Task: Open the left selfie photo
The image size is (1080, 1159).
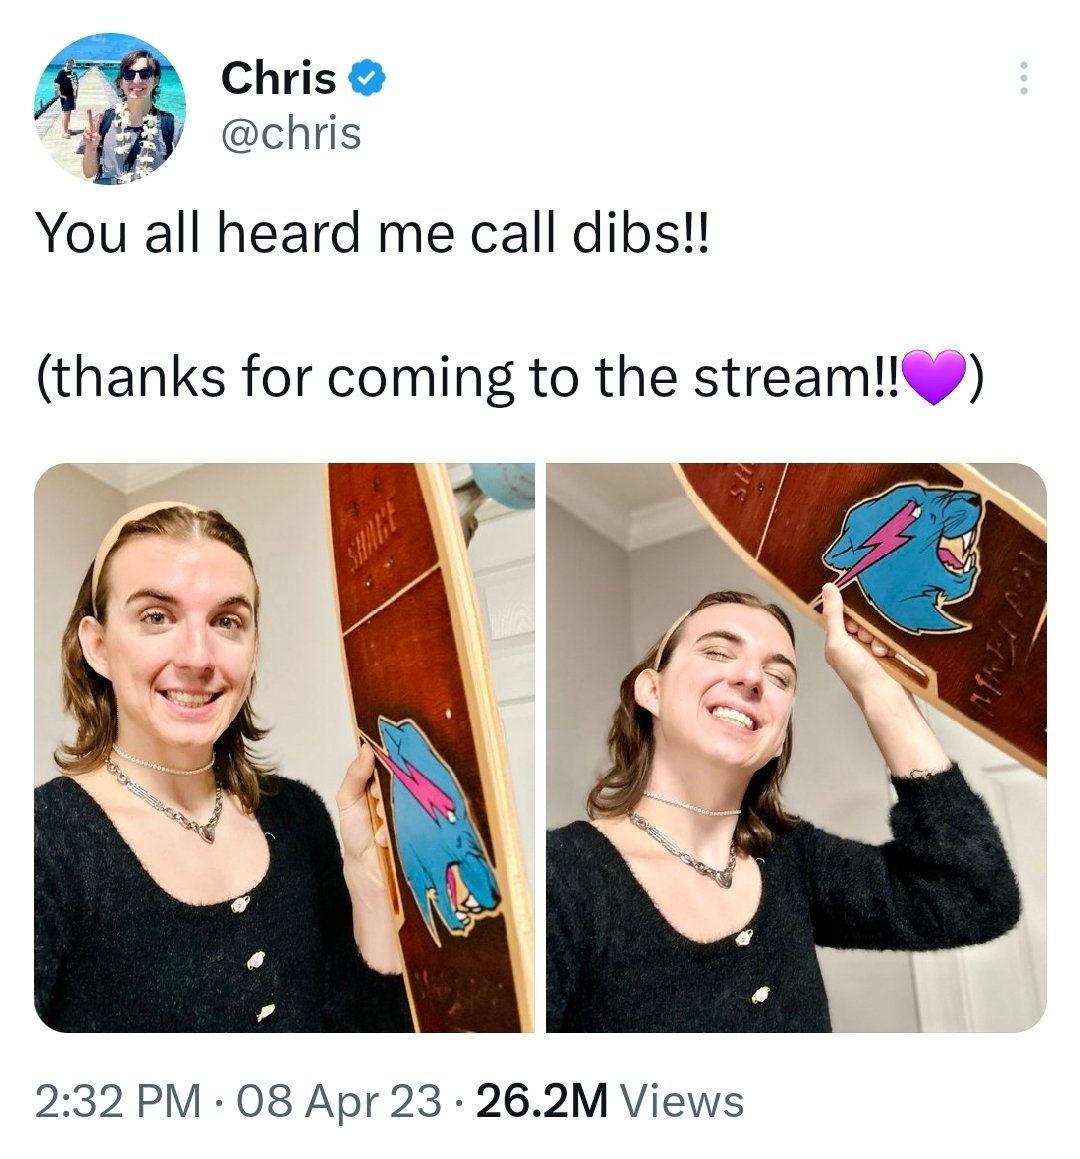Action: [x=285, y=747]
